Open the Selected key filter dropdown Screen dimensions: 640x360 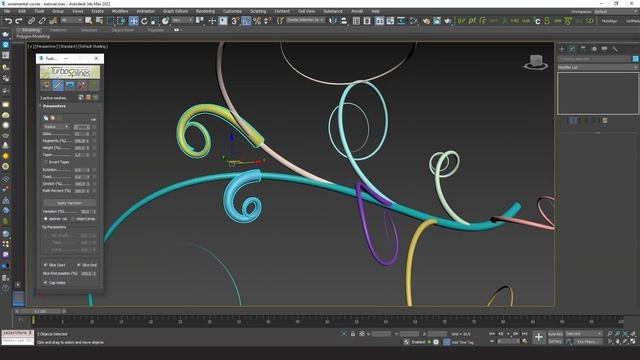click(584, 334)
